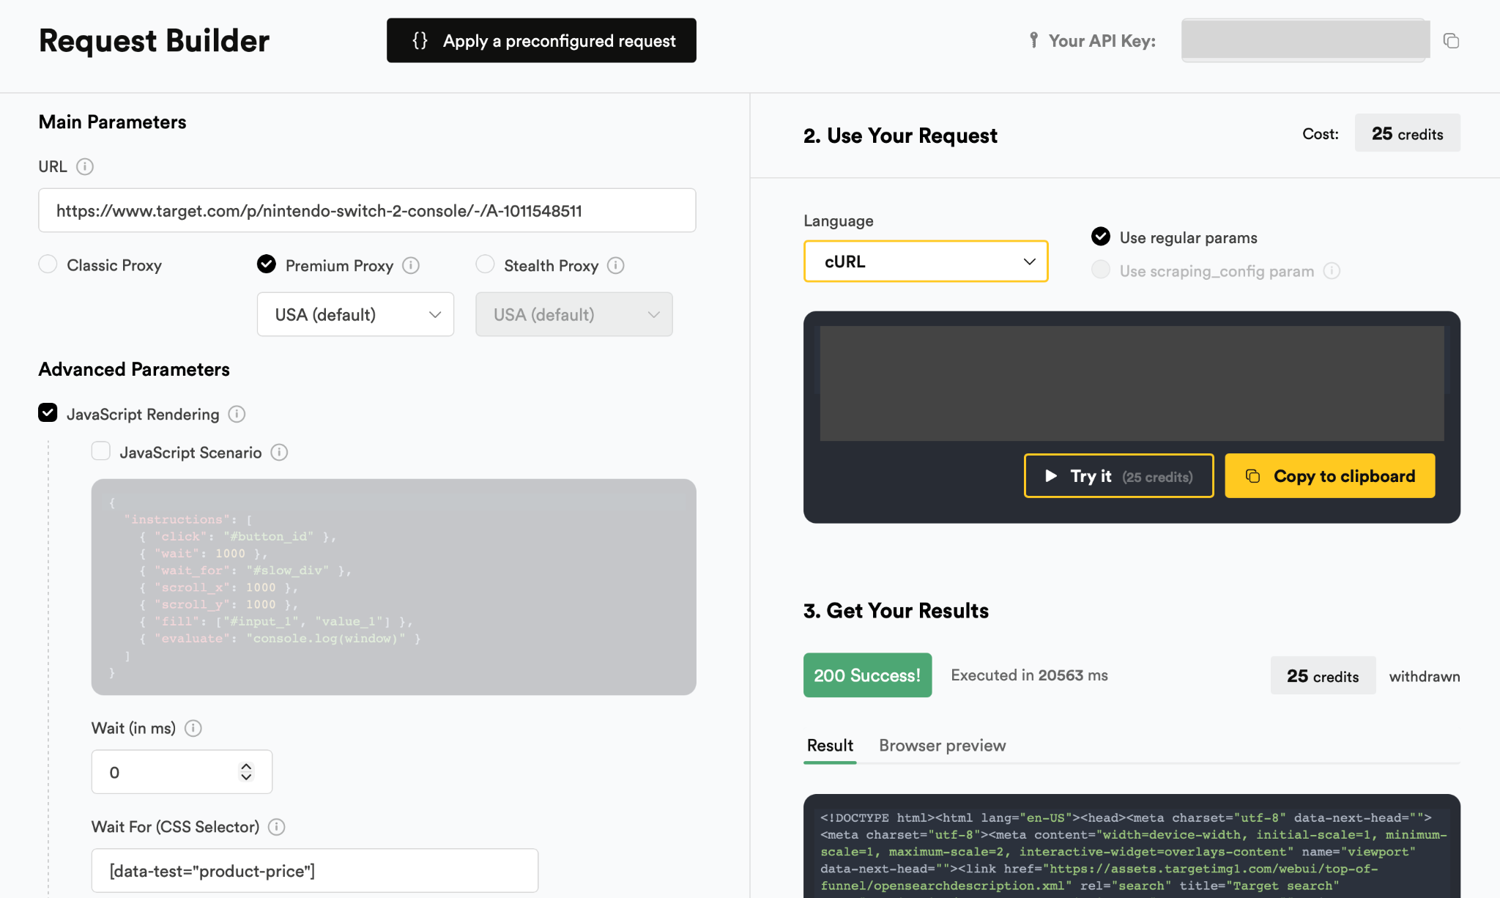
Task: Click into the URL input field
Action: pyautogui.click(x=367, y=211)
